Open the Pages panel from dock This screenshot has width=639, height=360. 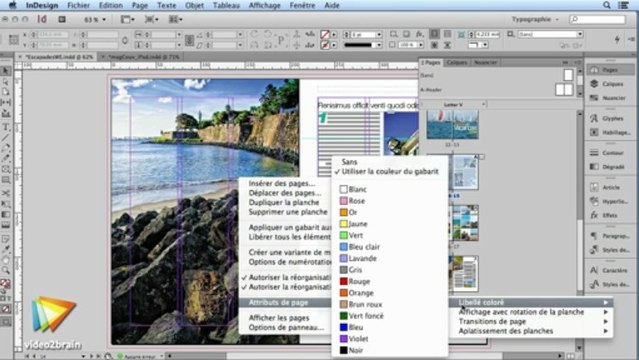pos(610,70)
